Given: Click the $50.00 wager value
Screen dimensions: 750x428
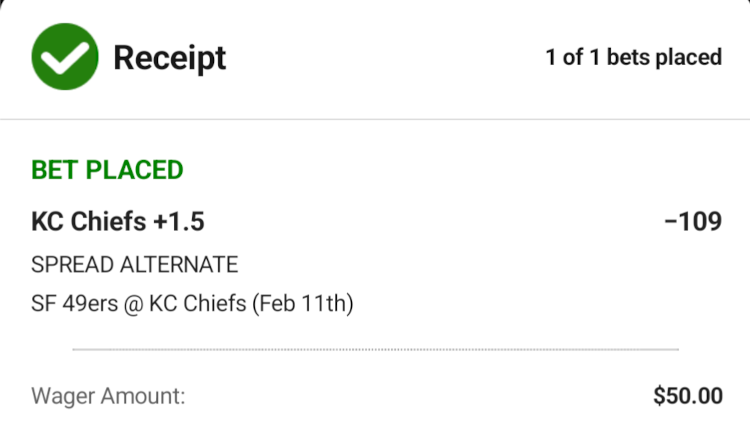Looking at the screenshot, I should (687, 396).
